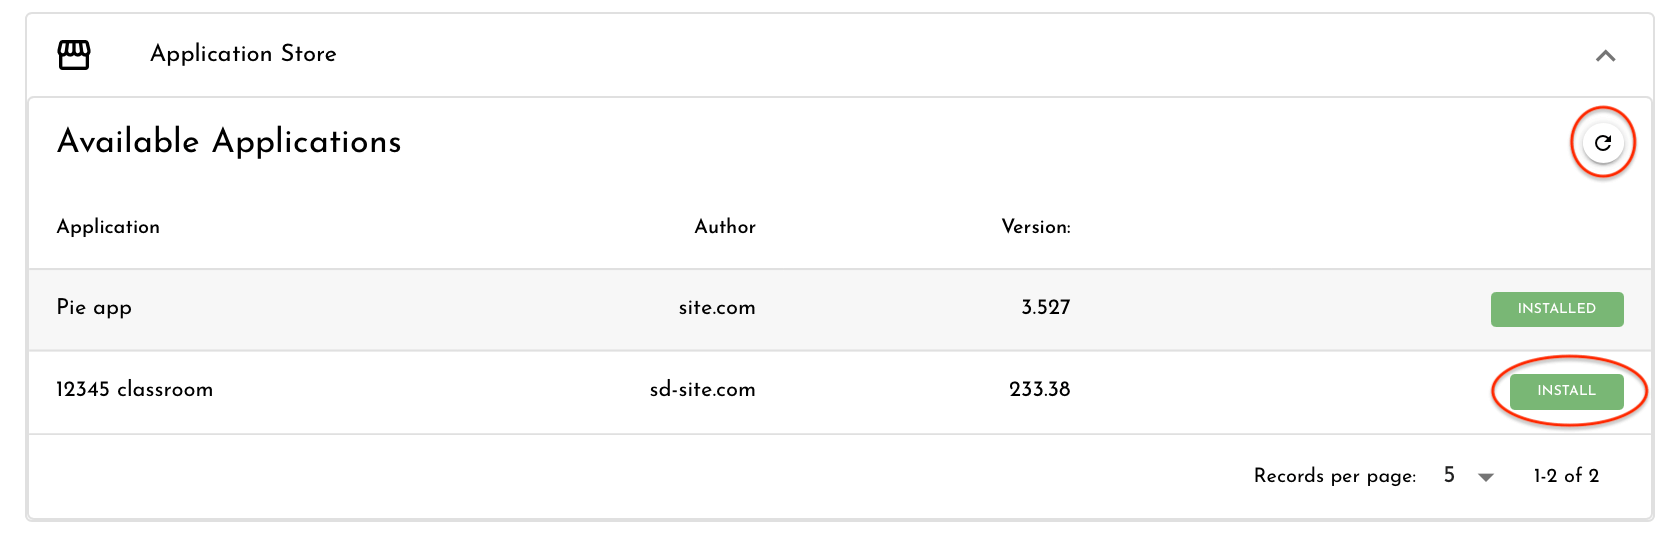
Task: Select the 12345 classroom row name
Action: [x=135, y=389]
